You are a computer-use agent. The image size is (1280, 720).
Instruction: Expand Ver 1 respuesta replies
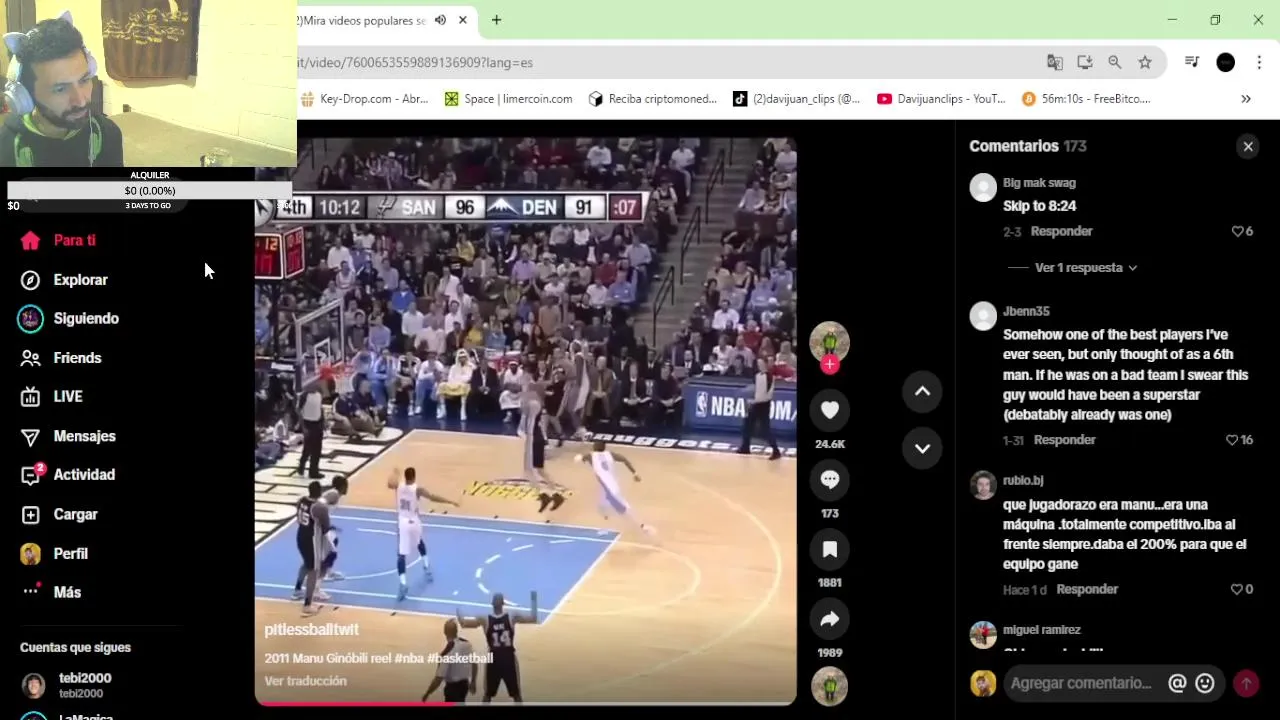click(1086, 268)
